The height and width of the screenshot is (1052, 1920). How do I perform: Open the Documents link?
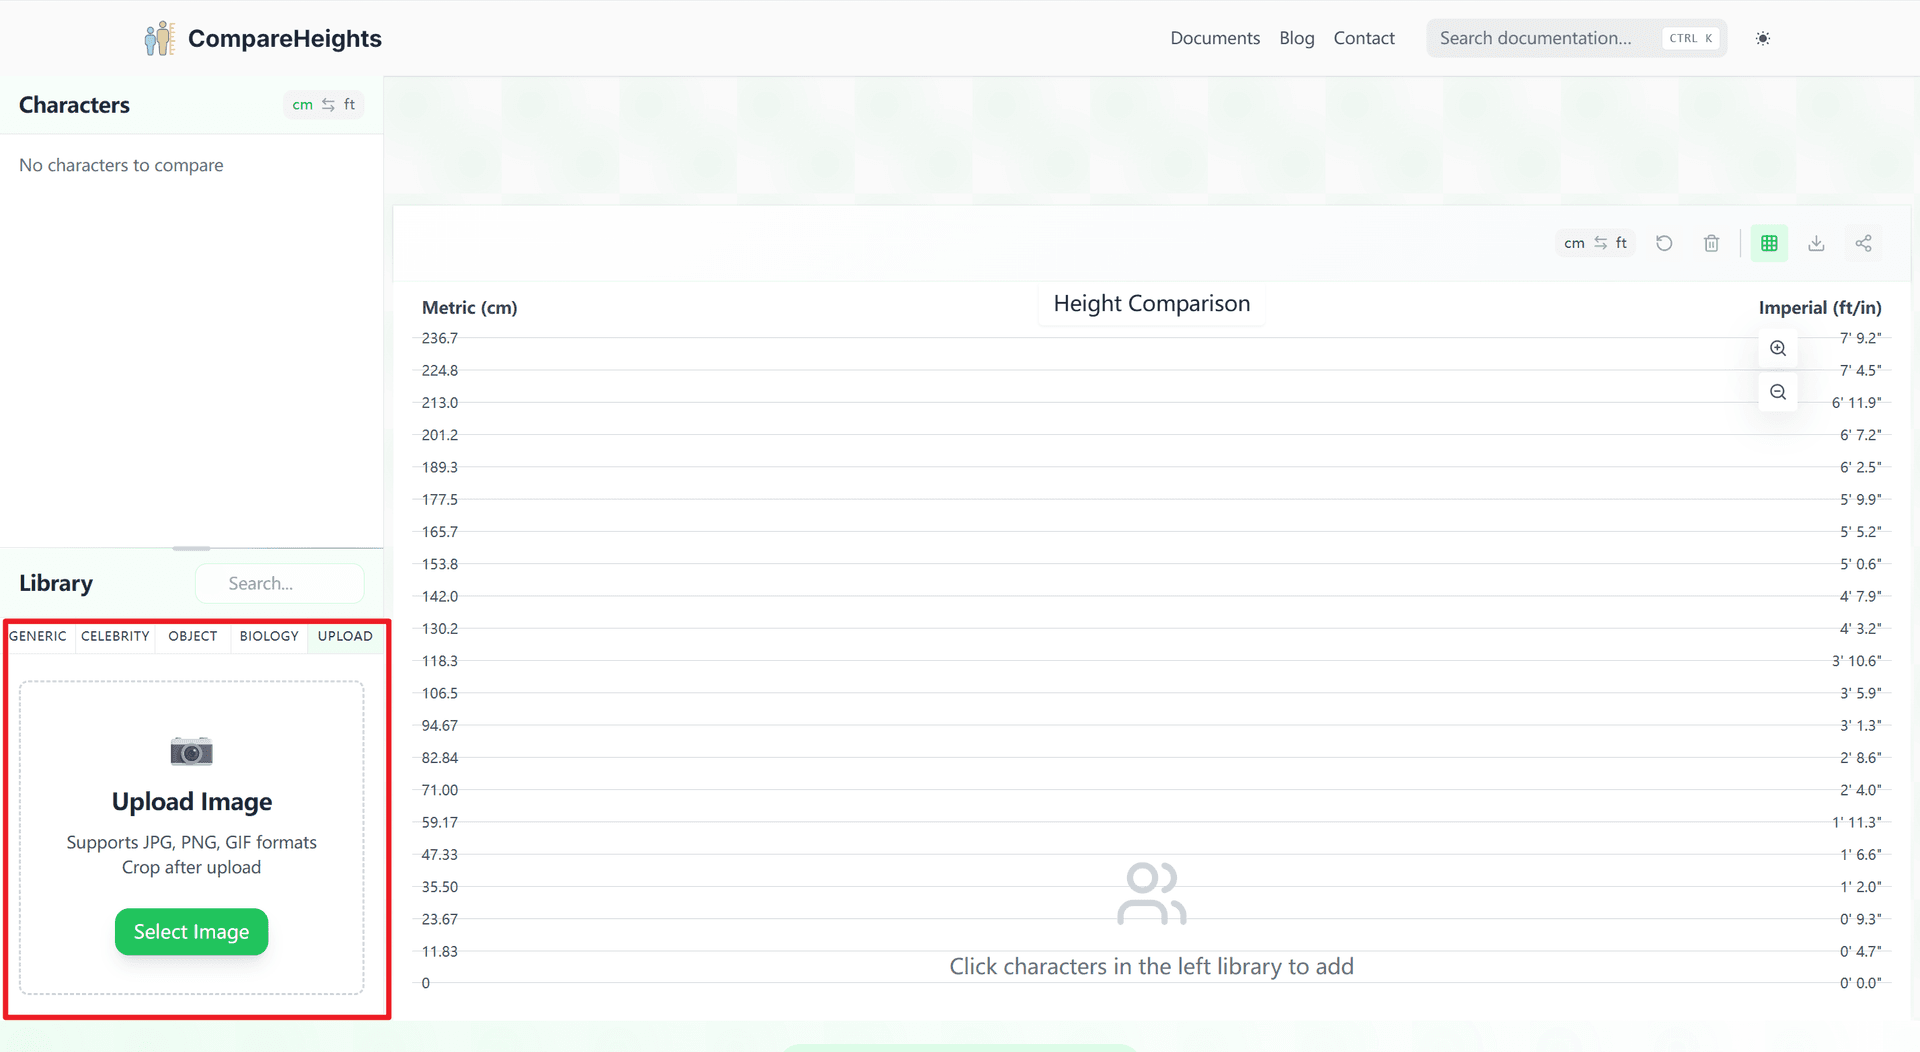pos(1215,38)
